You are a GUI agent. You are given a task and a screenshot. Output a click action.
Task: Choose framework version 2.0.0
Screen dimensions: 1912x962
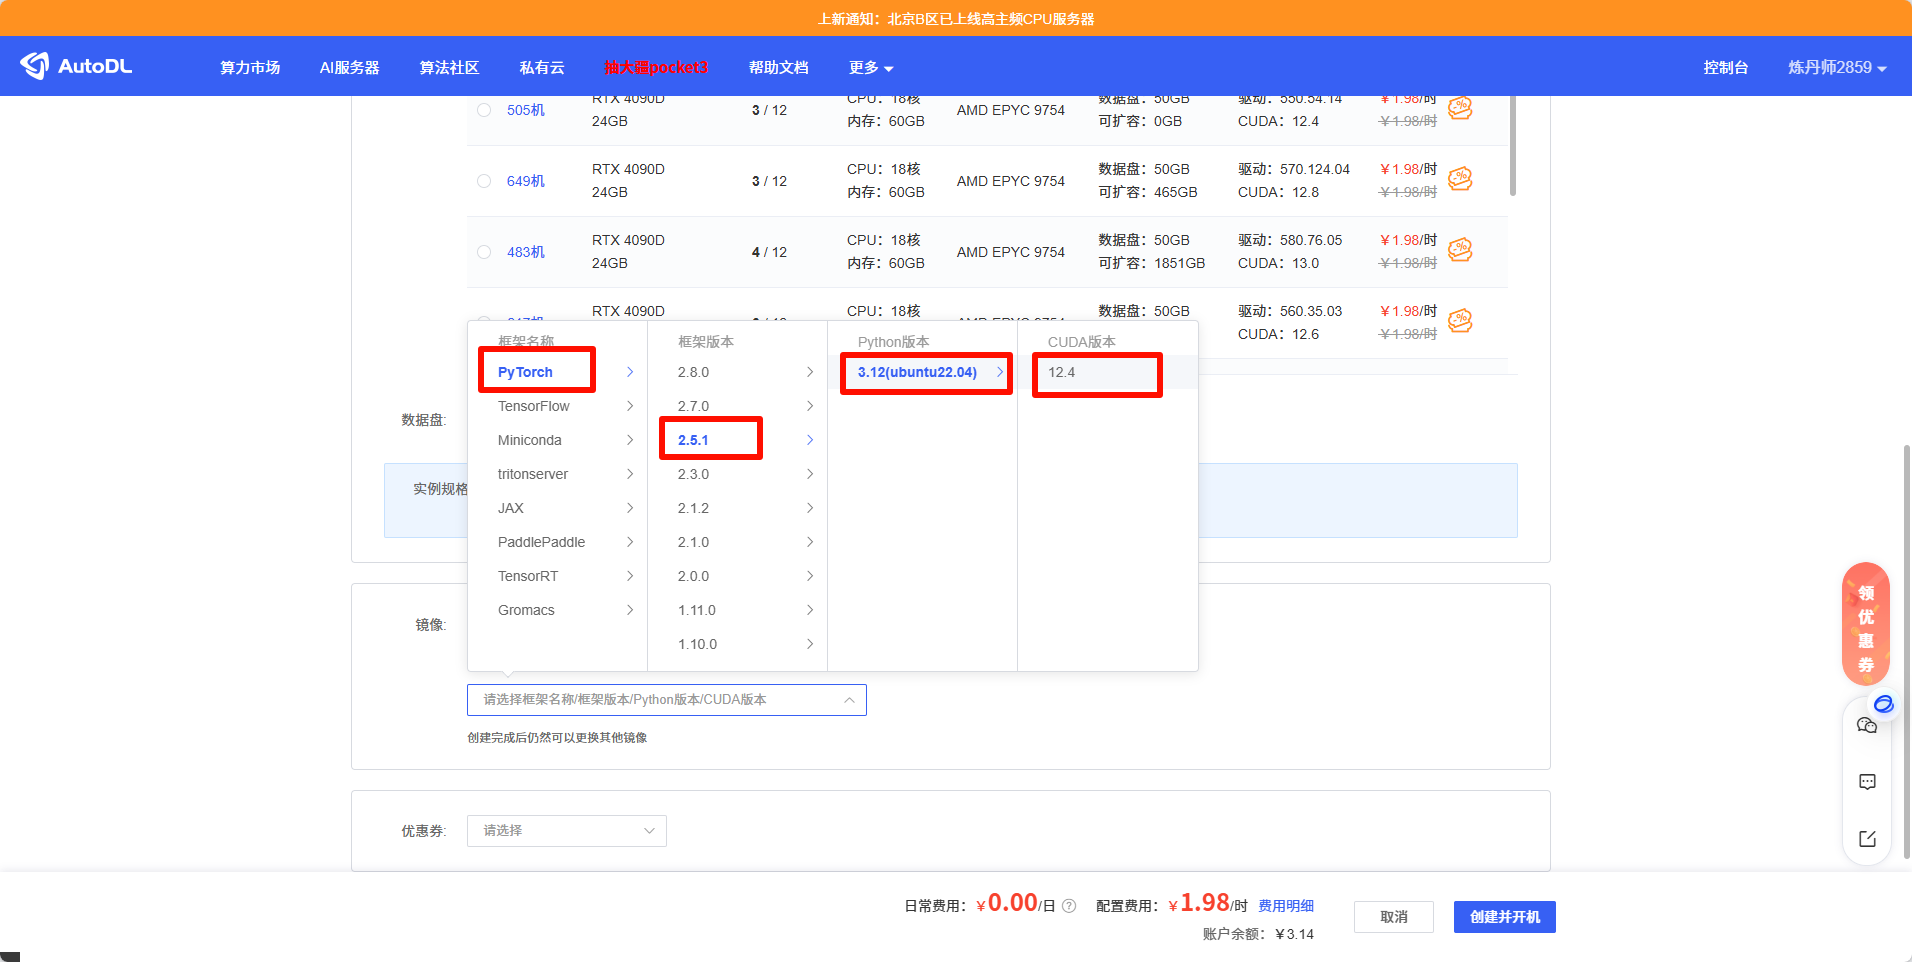(737, 576)
